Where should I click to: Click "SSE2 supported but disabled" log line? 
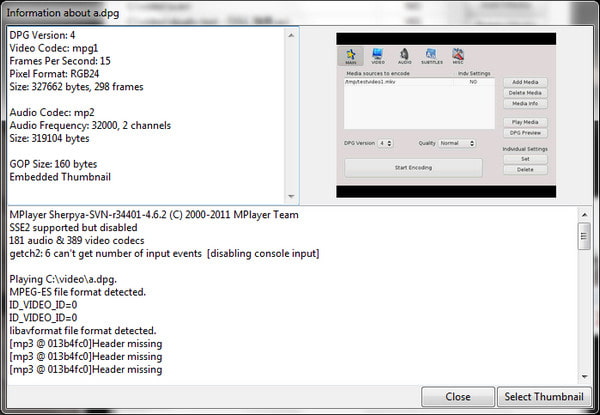(73, 228)
